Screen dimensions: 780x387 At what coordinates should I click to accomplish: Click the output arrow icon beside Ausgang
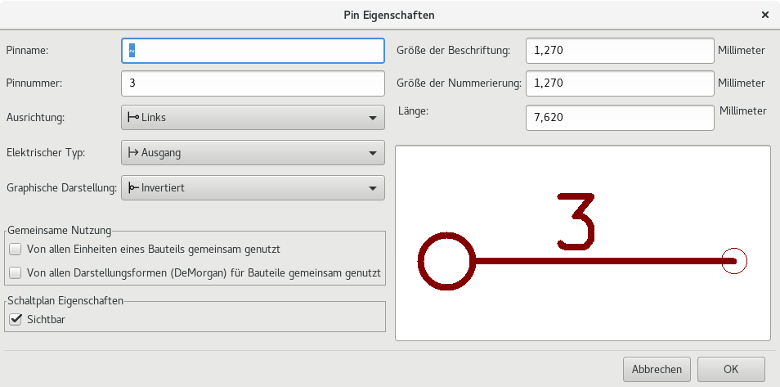coord(133,153)
